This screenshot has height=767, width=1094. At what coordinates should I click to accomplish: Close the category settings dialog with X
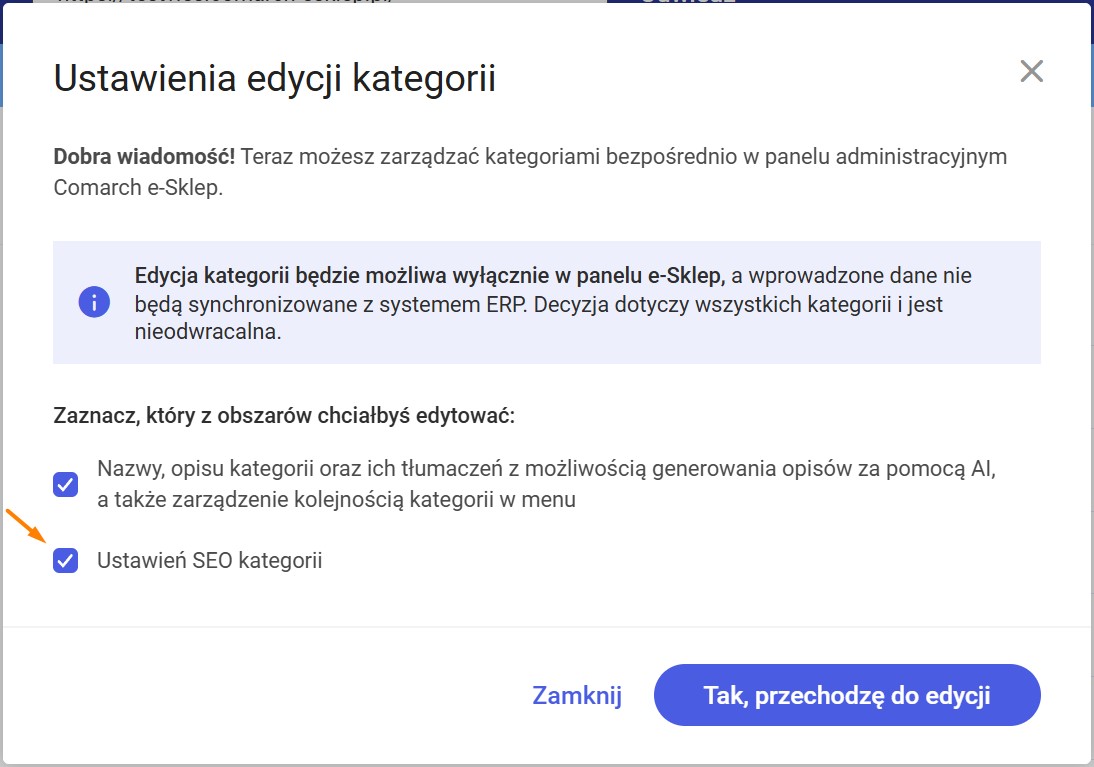(x=1031, y=71)
